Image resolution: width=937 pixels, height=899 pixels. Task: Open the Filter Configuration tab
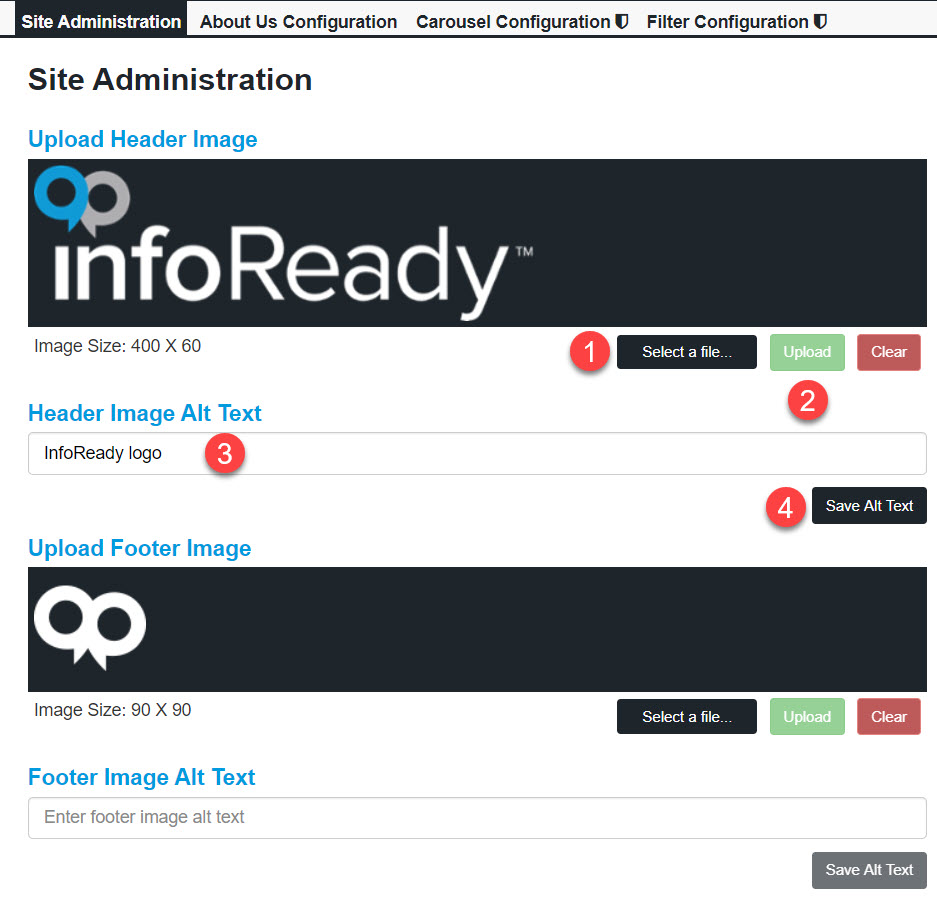(x=736, y=22)
